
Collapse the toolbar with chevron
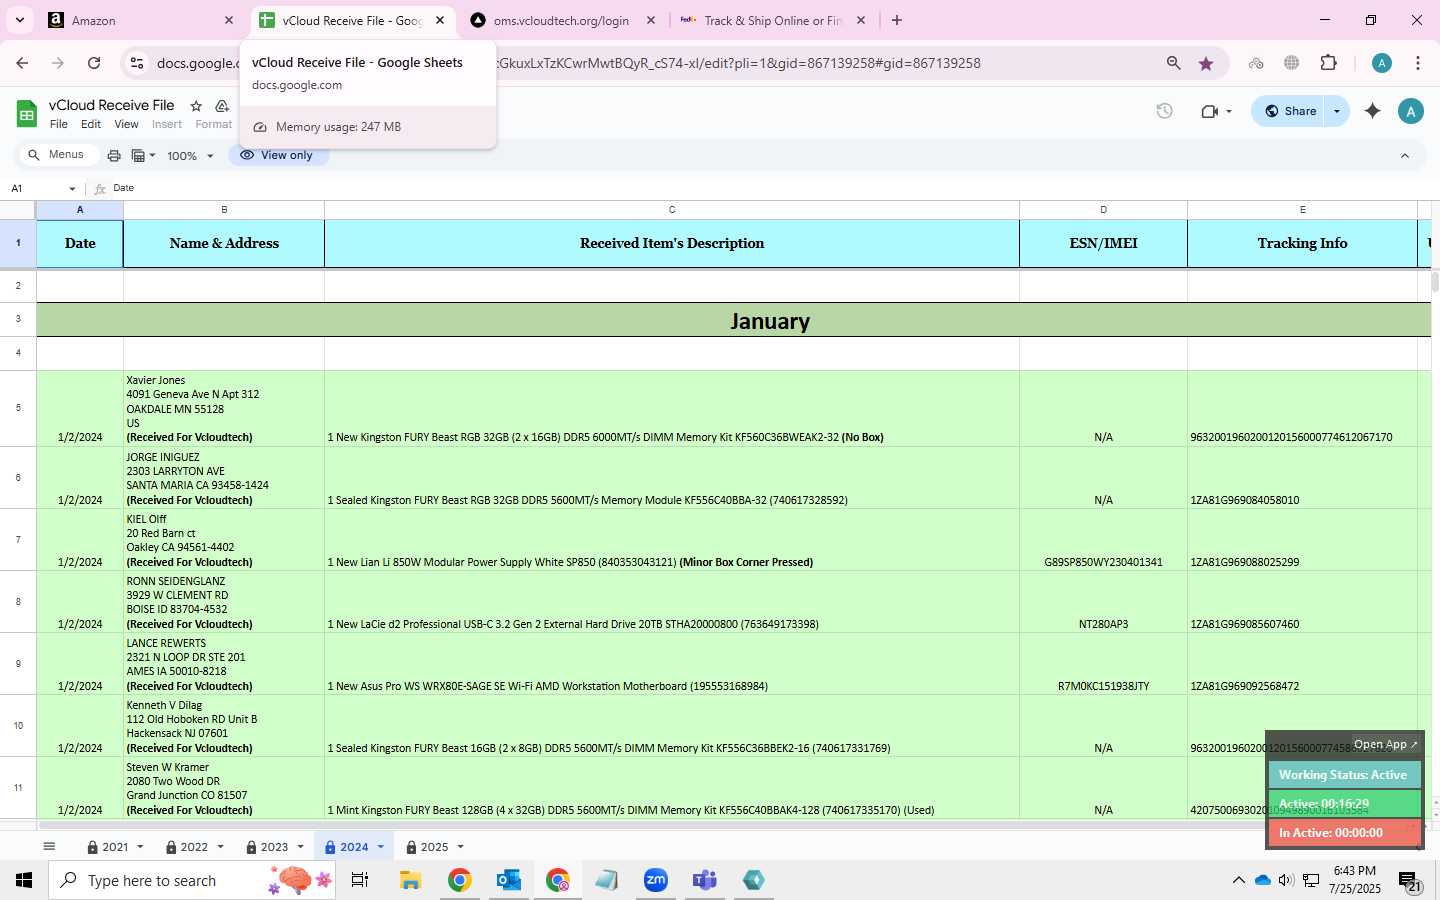coord(1404,156)
